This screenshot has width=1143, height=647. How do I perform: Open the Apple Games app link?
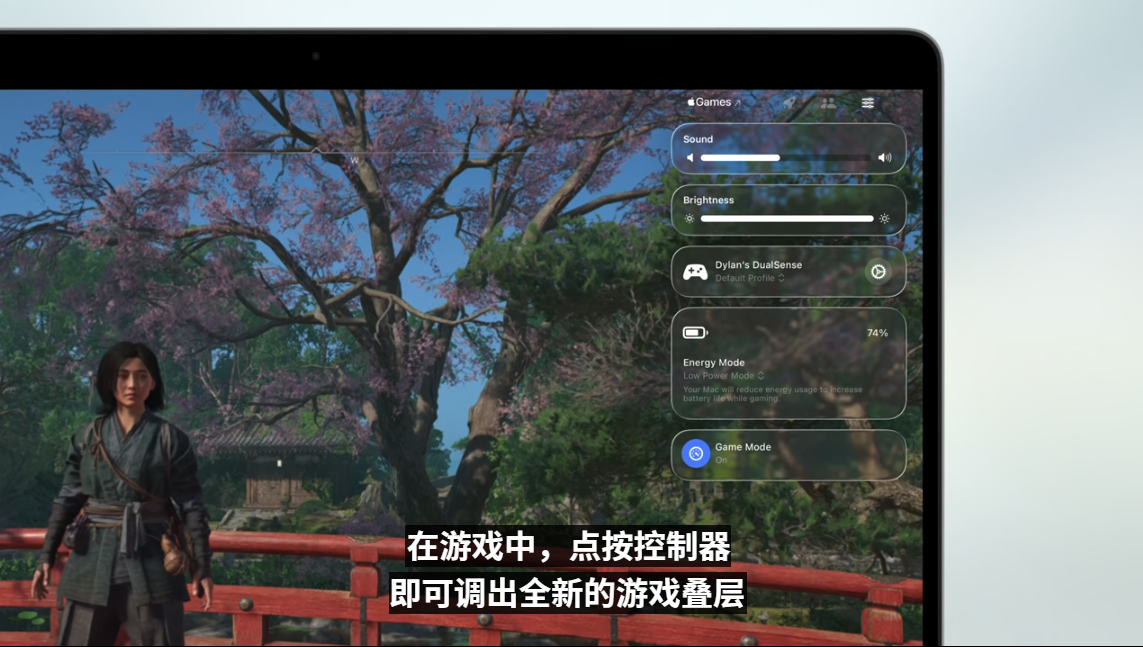pyautogui.click(x=714, y=102)
